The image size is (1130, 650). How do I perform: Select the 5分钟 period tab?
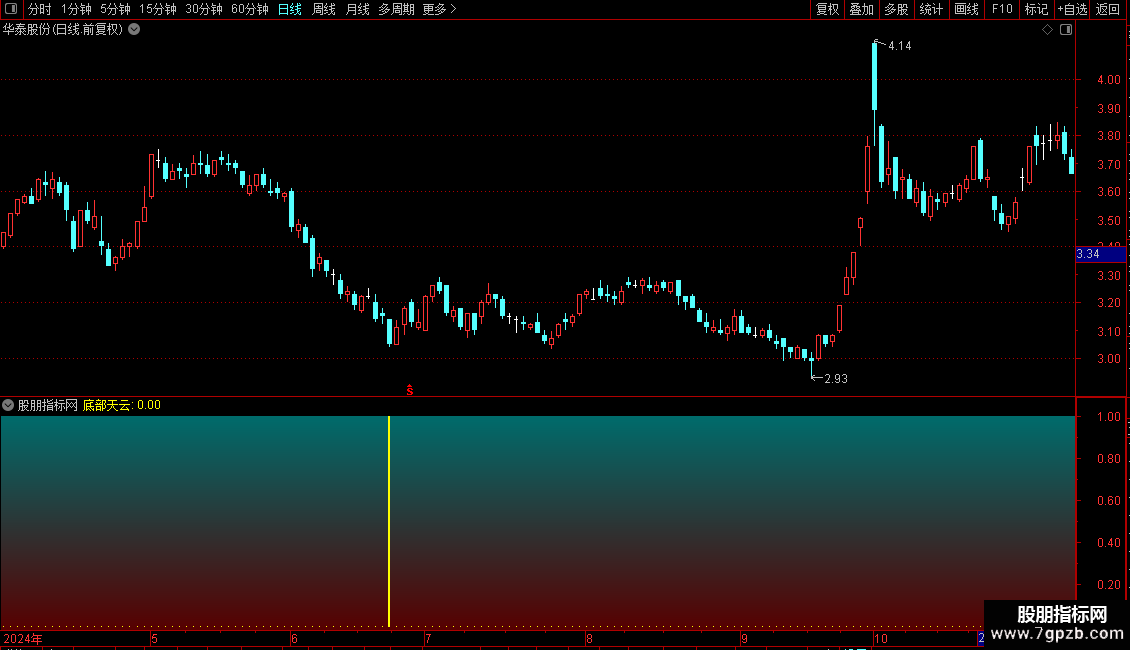click(115, 9)
